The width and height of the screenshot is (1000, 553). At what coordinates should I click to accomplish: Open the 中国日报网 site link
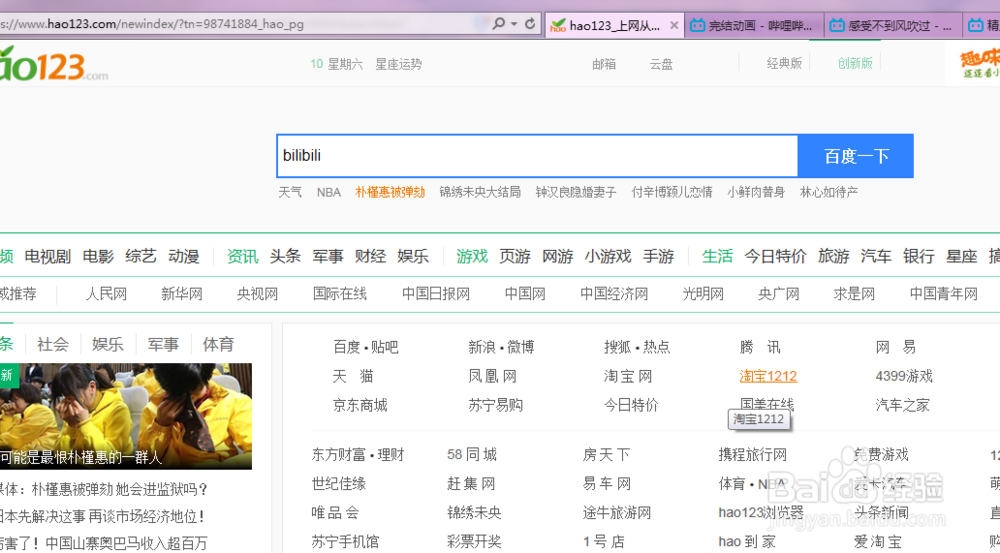[x=436, y=294]
